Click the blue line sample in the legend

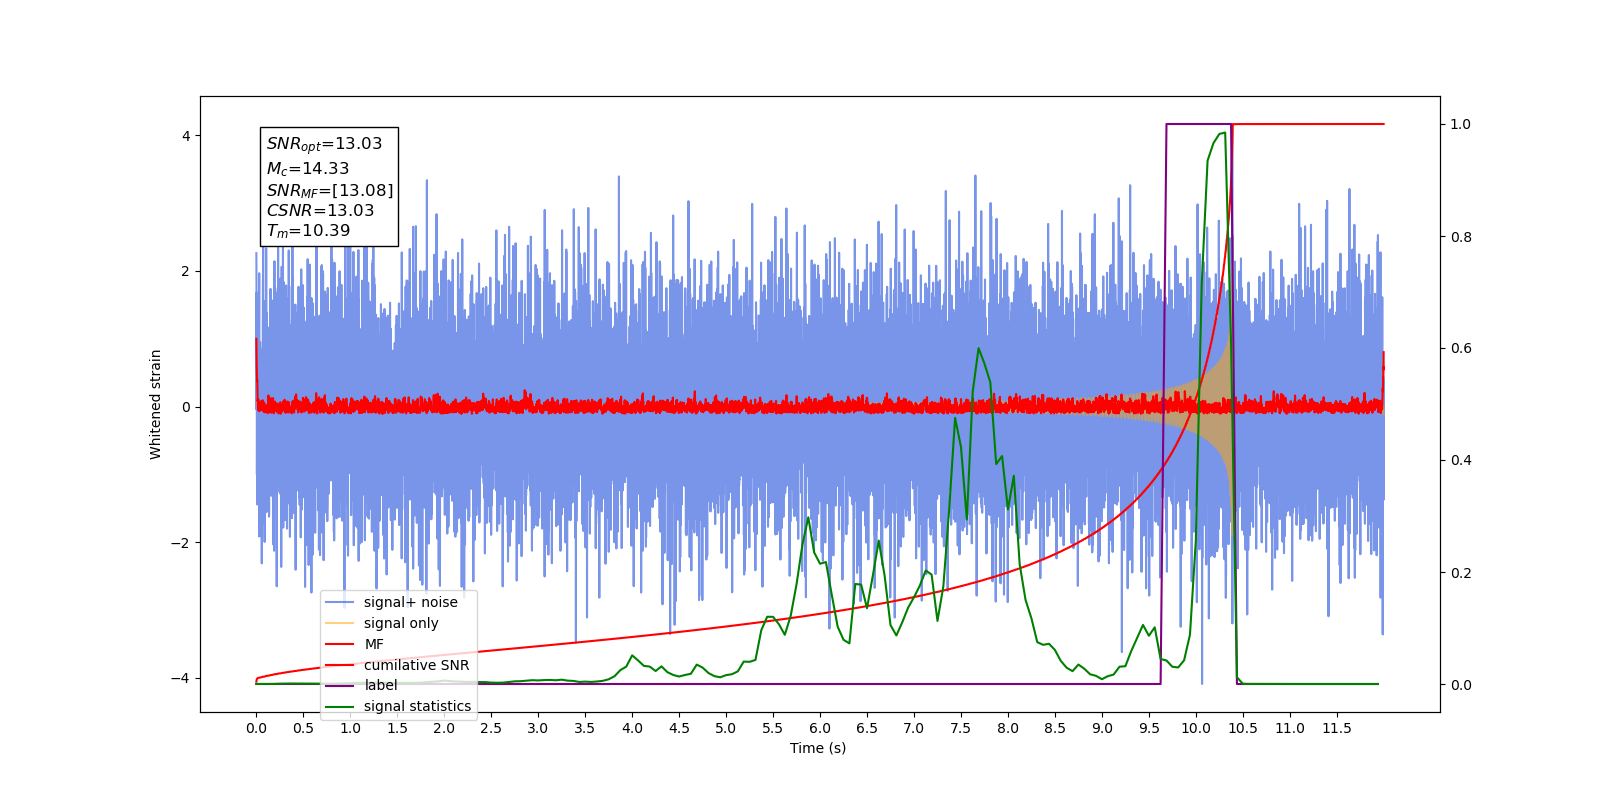(340, 602)
